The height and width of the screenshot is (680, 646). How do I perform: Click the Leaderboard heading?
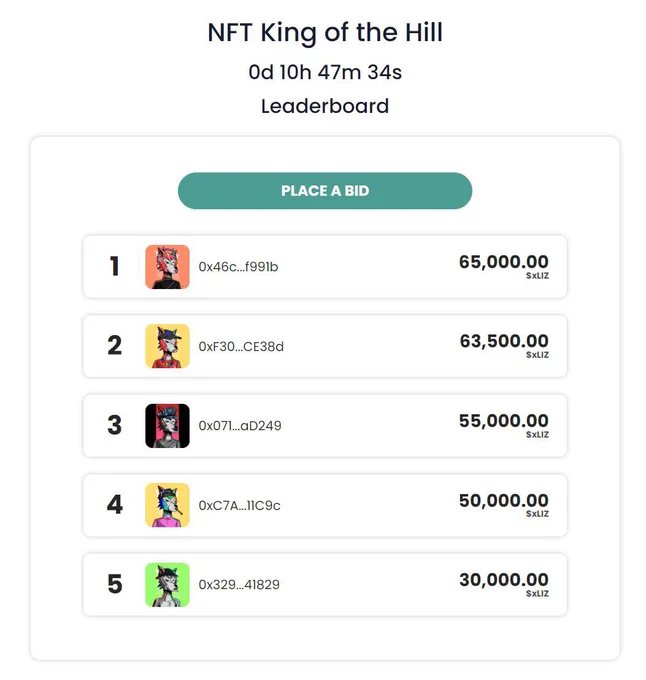click(x=325, y=106)
